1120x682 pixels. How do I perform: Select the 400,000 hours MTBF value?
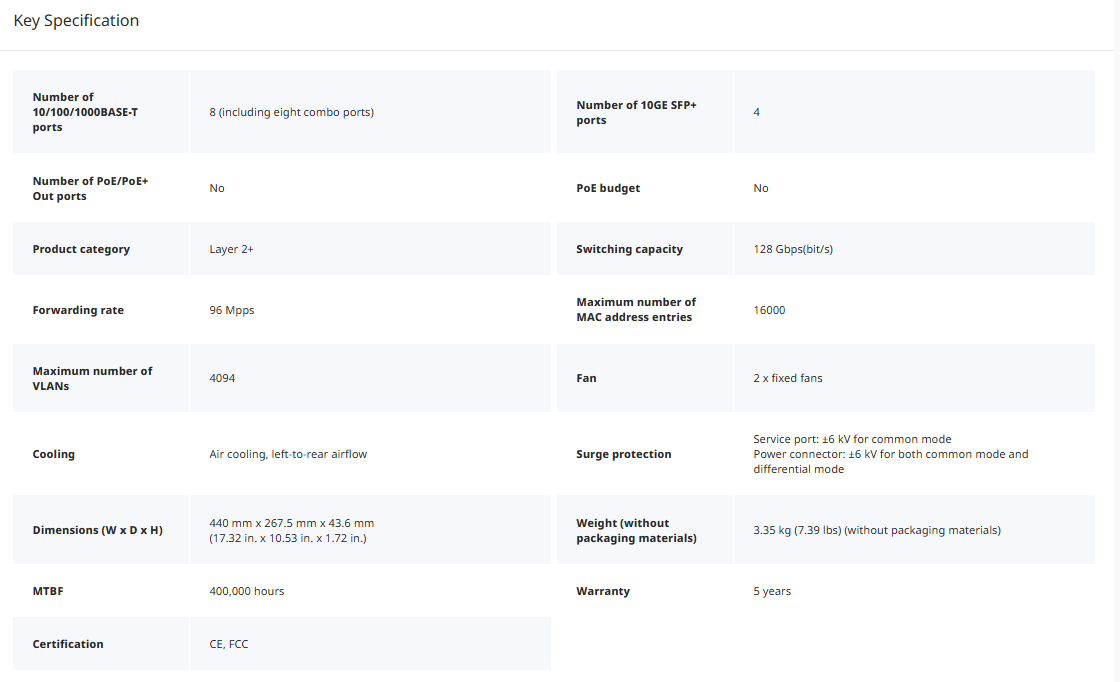coord(246,591)
